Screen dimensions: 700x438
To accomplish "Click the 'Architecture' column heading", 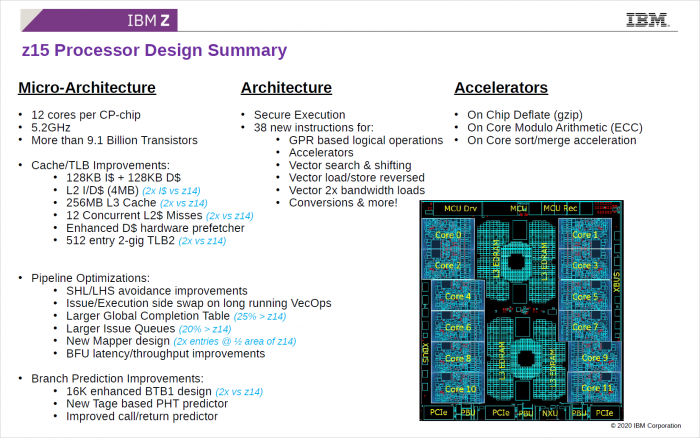I will click(x=286, y=88).
